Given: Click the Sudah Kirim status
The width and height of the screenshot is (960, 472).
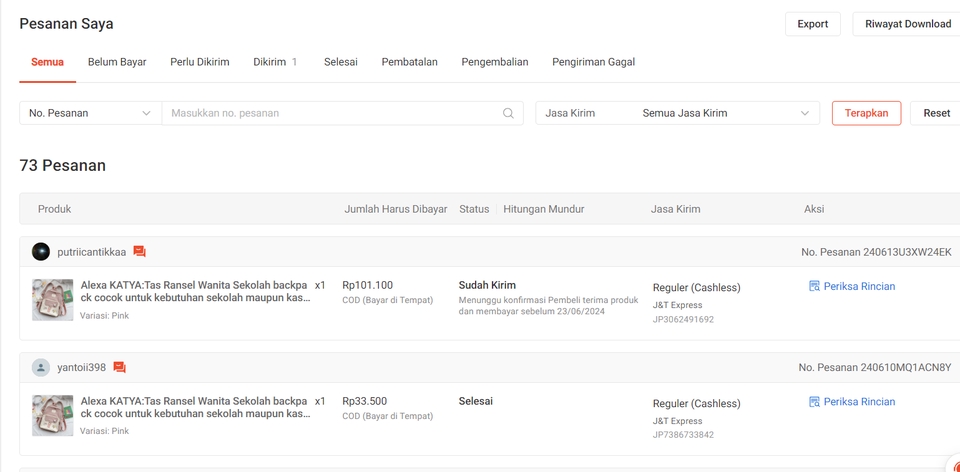Looking at the screenshot, I should [x=487, y=285].
